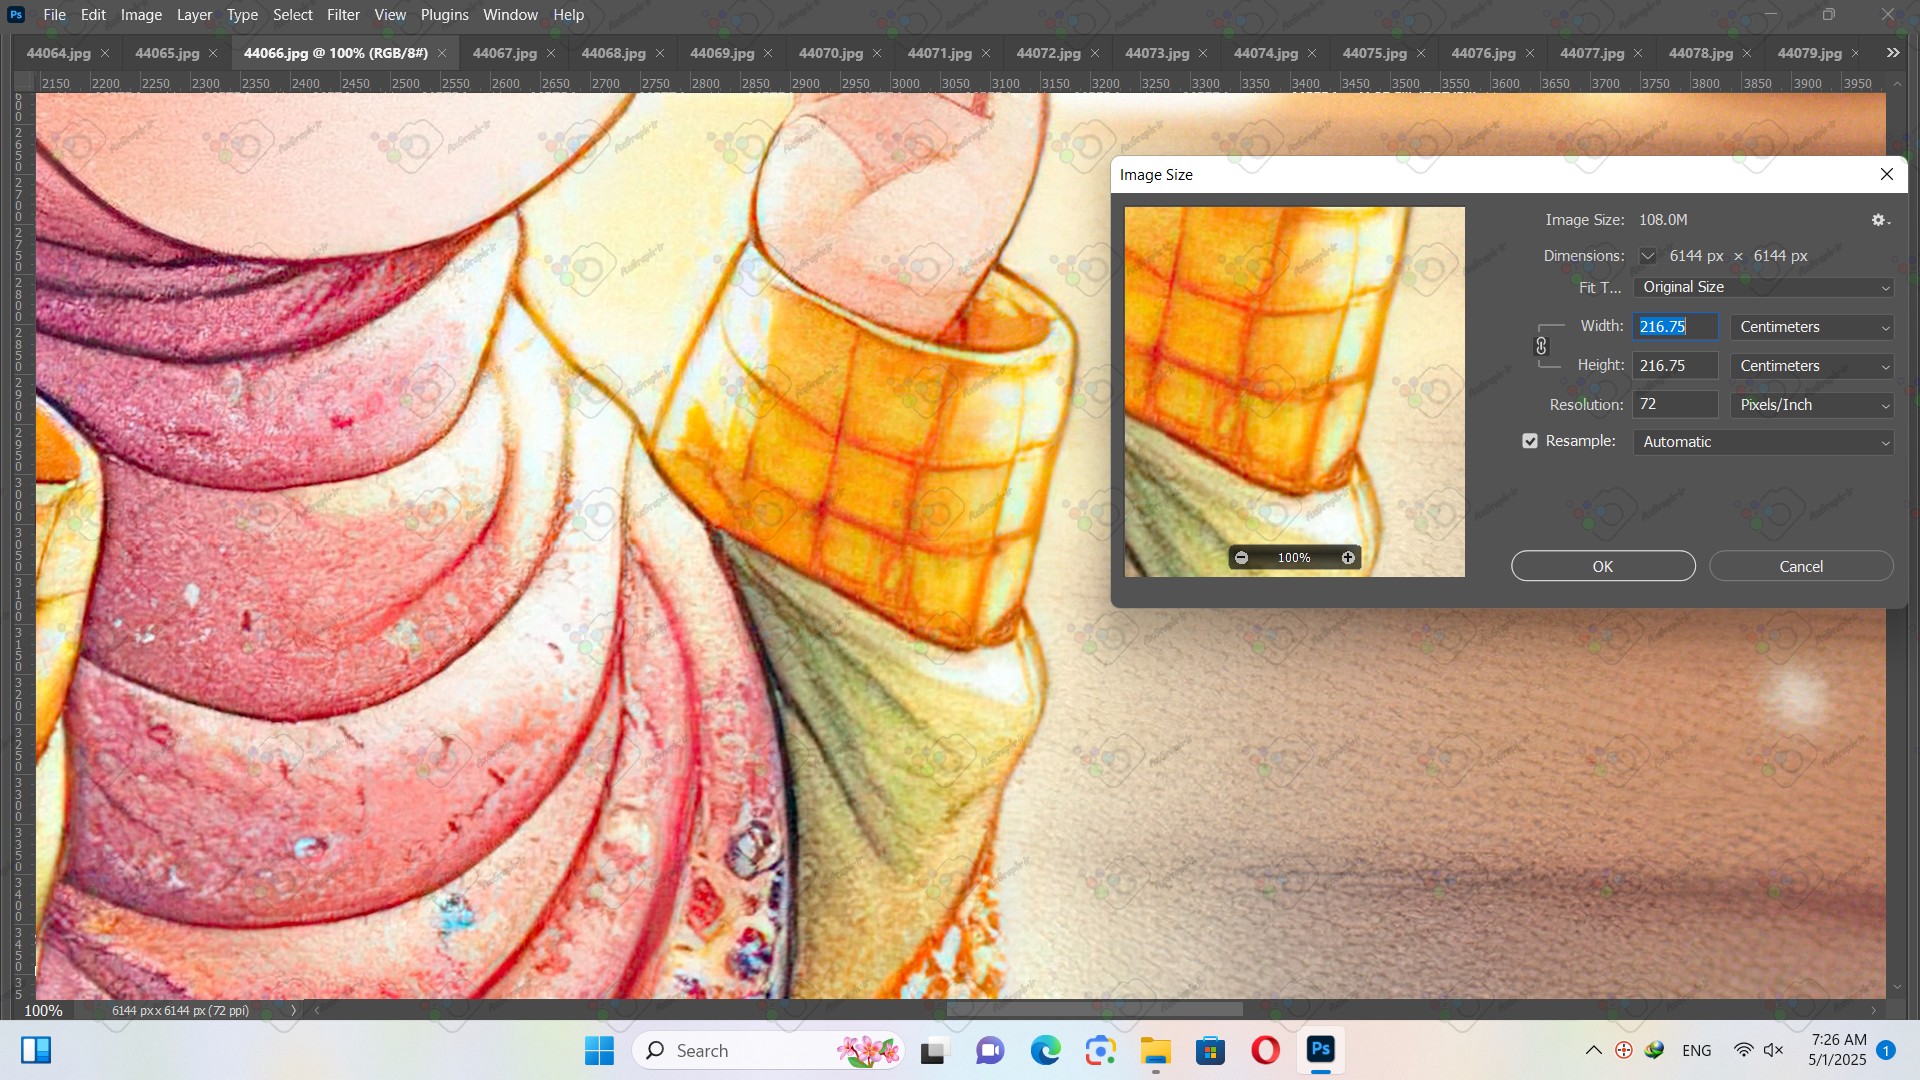Click Cancel in Image Size dialog

1801,566
